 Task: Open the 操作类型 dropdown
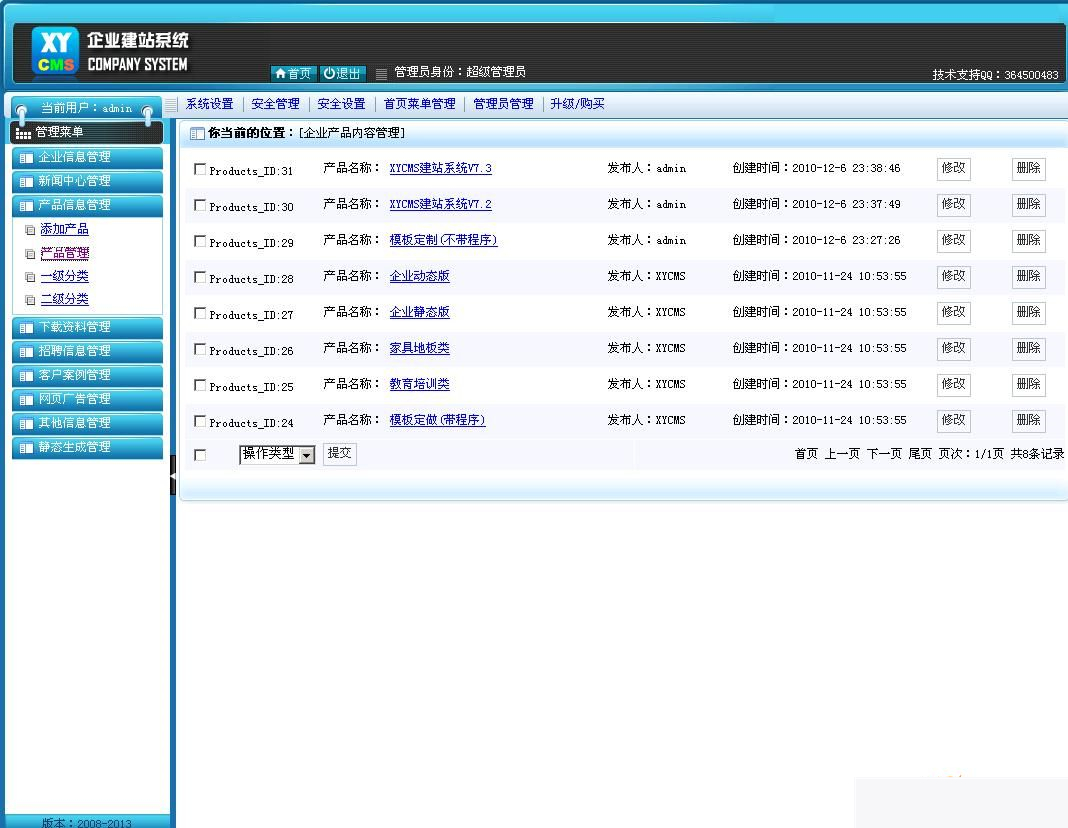(x=307, y=453)
